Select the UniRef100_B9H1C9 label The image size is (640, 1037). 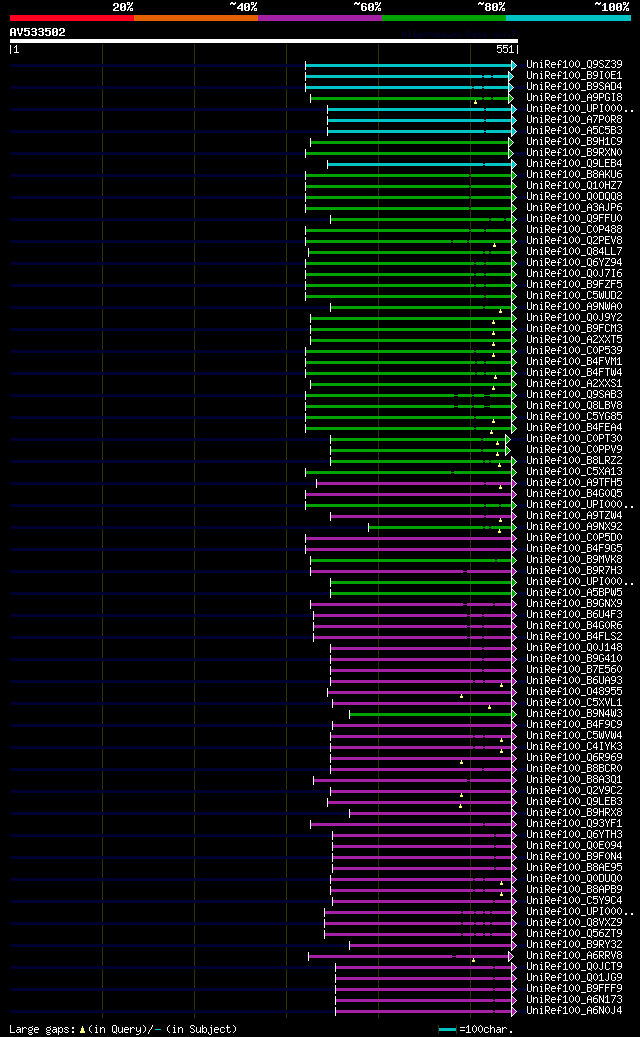click(x=574, y=142)
